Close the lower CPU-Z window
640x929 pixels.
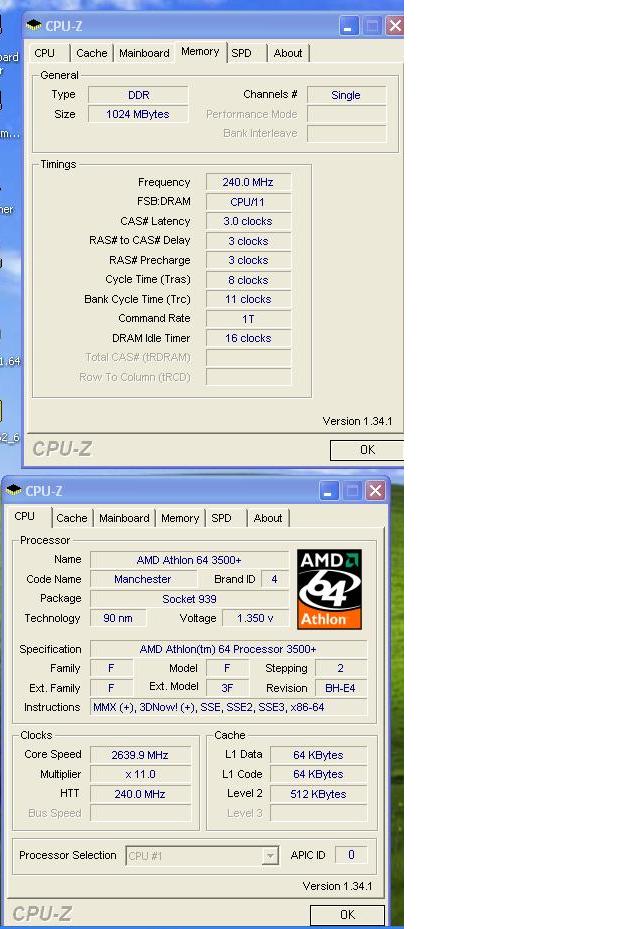tap(375, 490)
